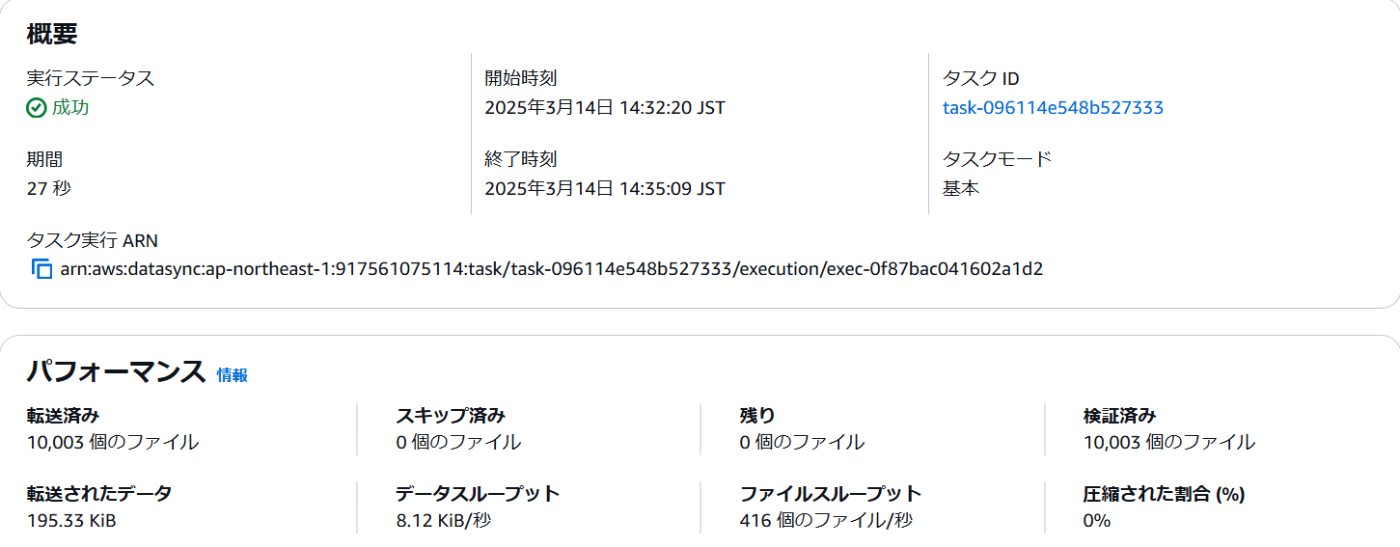This screenshot has width=1400, height=547.
Task: Click the end time 14:35:09 JST value
Action: pyautogui.click(x=605, y=188)
